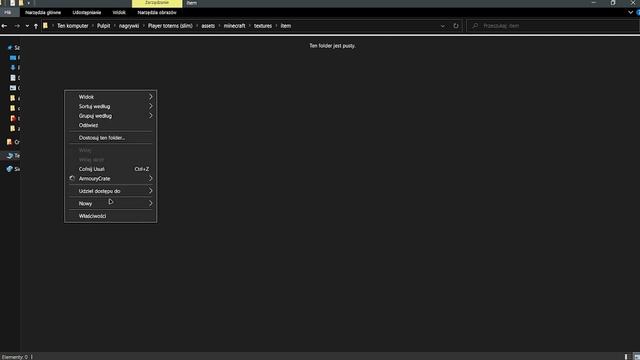Choose Cofnij Usuń in the context menu
Image resolution: width=640 pixels, height=360 pixels.
click(x=111, y=169)
